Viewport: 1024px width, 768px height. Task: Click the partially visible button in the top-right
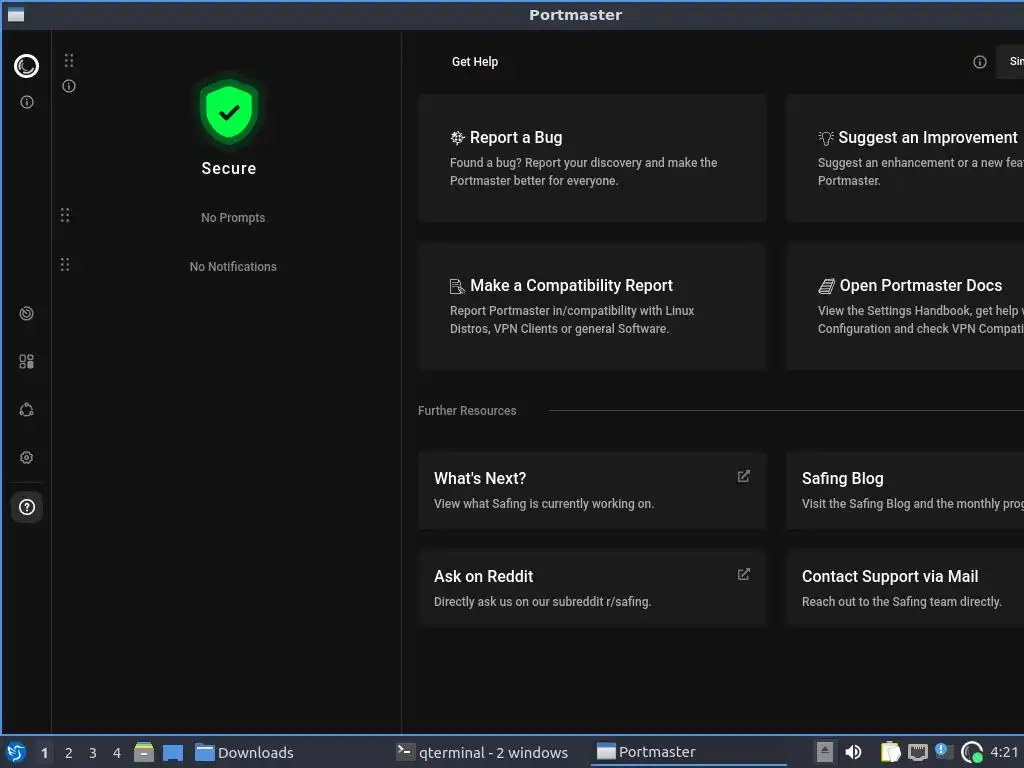[x=1010, y=62]
